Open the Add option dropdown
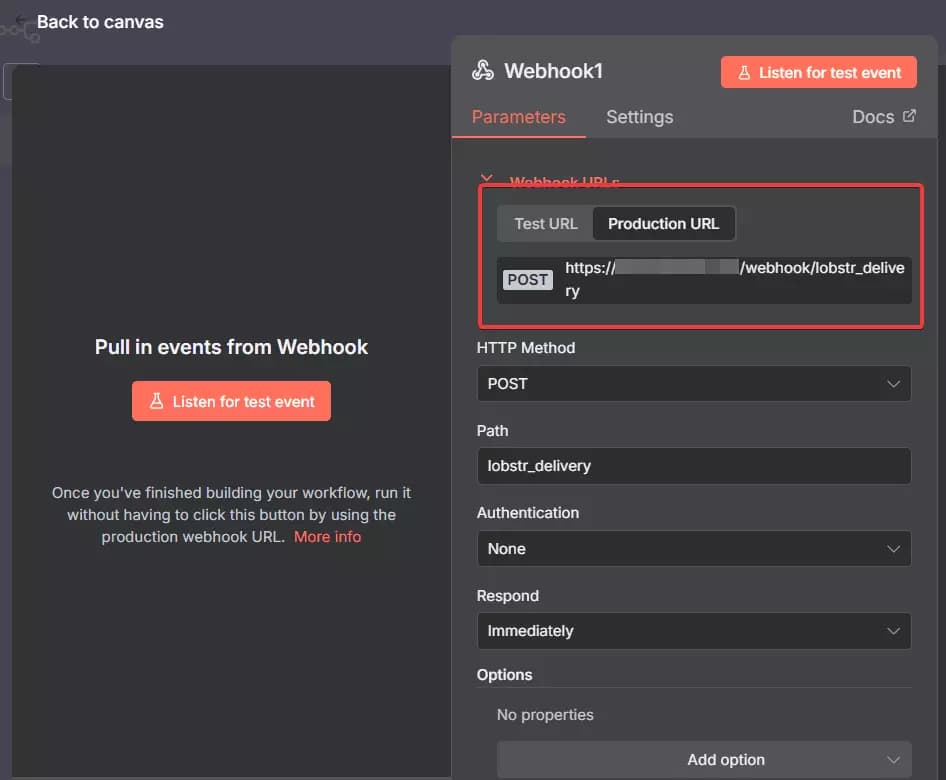 click(704, 760)
